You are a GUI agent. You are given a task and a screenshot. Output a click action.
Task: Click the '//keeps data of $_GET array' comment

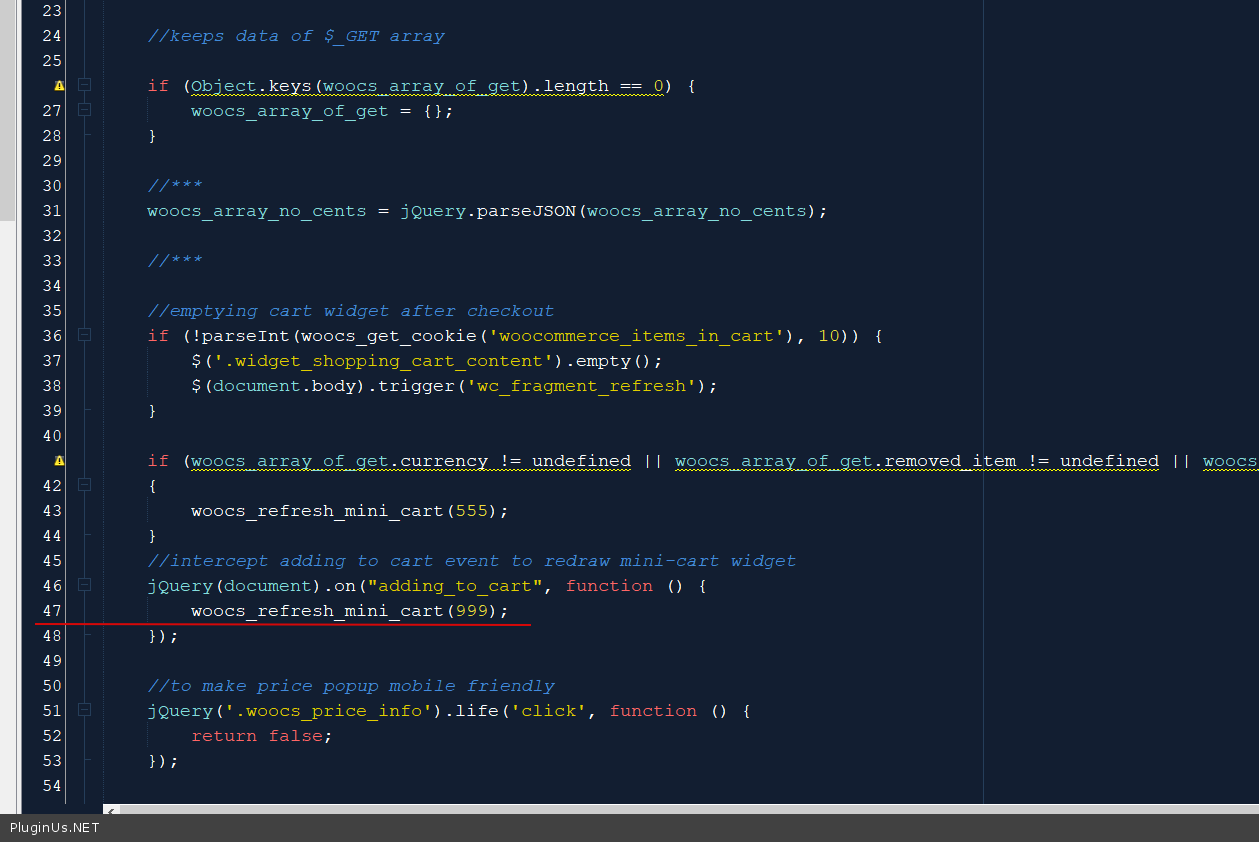pyautogui.click(x=296, y=36)
